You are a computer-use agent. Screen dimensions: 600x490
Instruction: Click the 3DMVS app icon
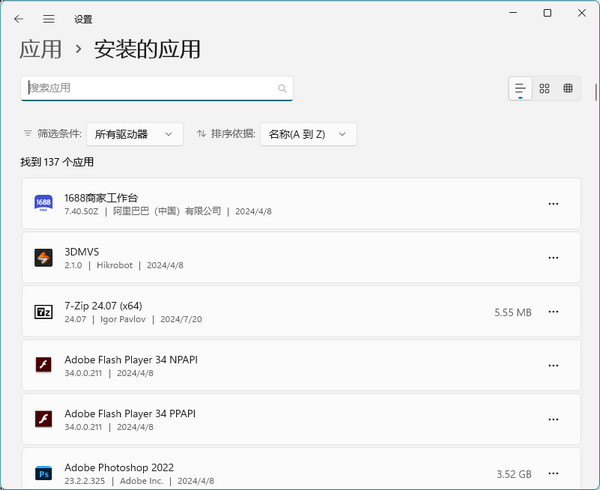(x=43, y=258)
